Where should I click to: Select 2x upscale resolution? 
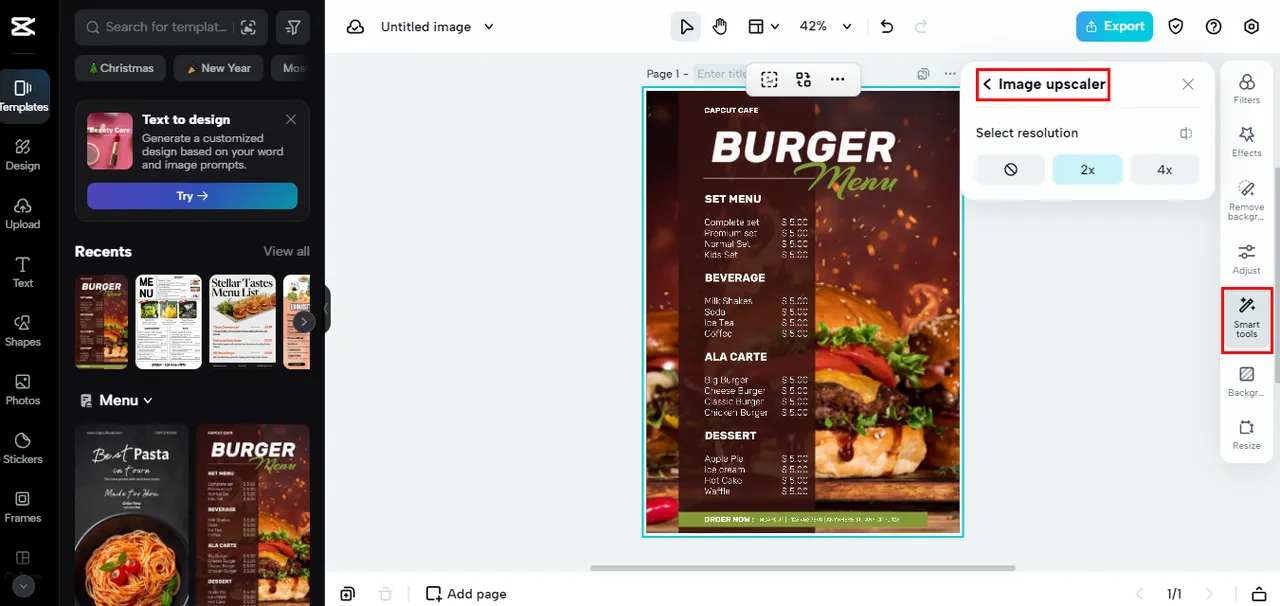(1087, 170)
